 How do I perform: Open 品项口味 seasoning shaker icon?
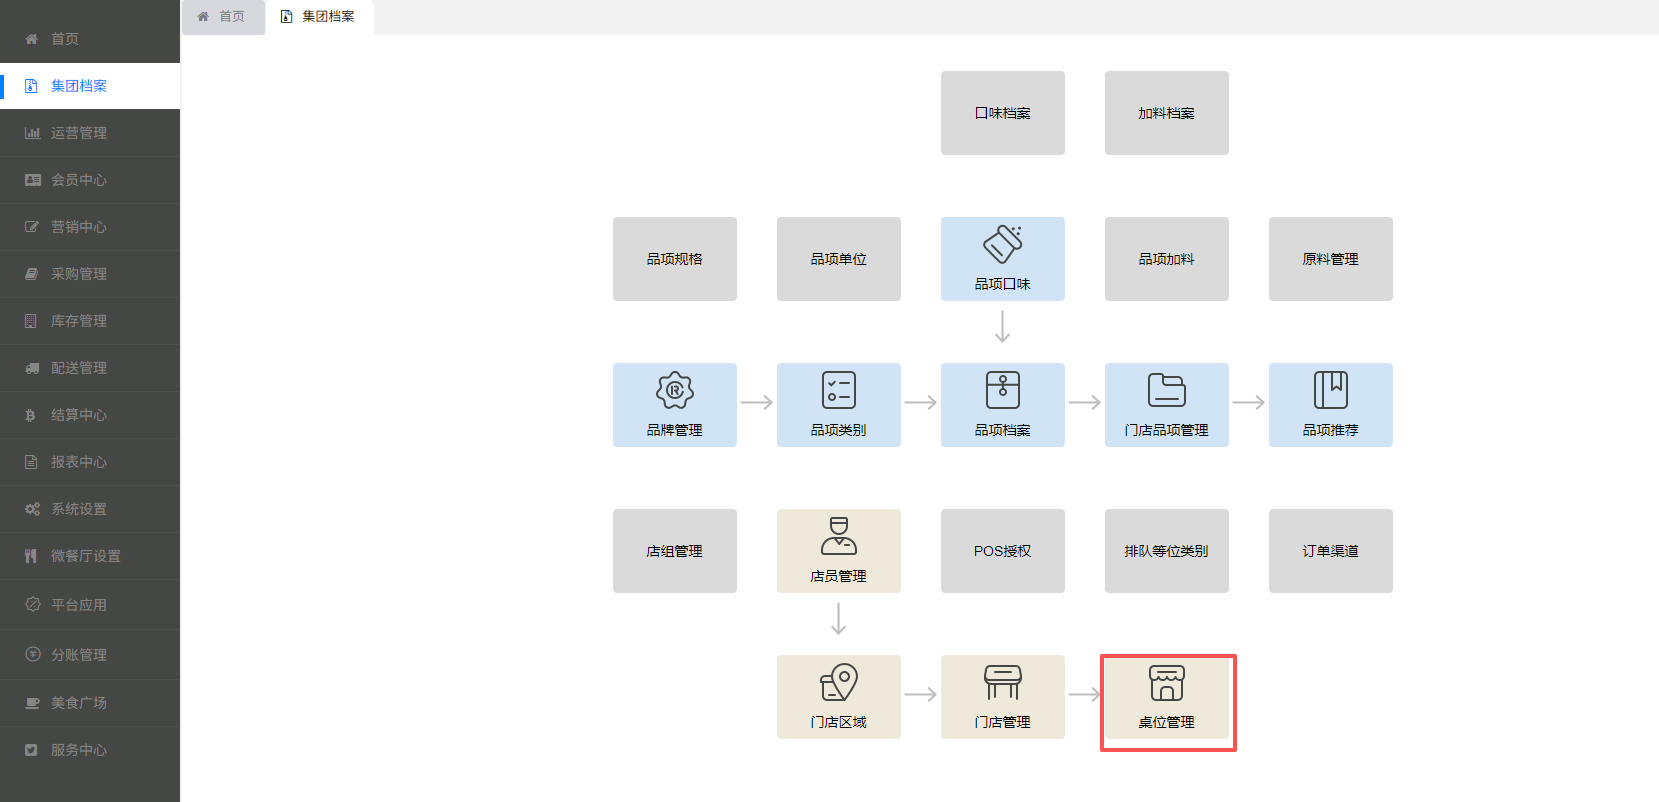click(x=1002, y=245)
